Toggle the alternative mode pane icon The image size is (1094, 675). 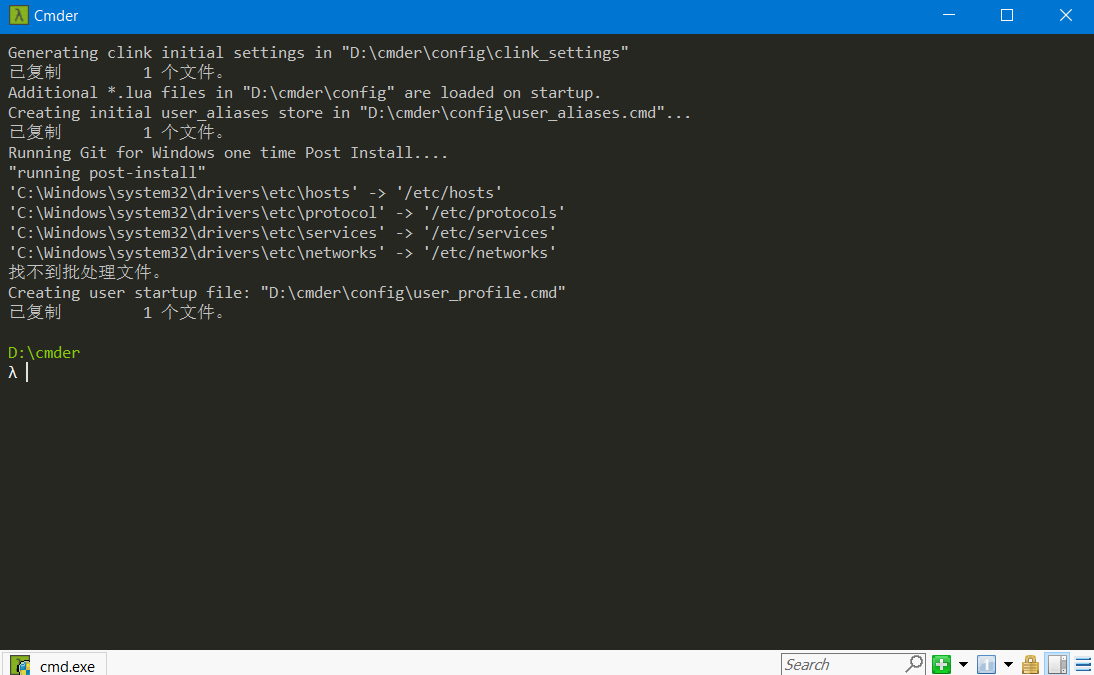(x=1057, y=664)
